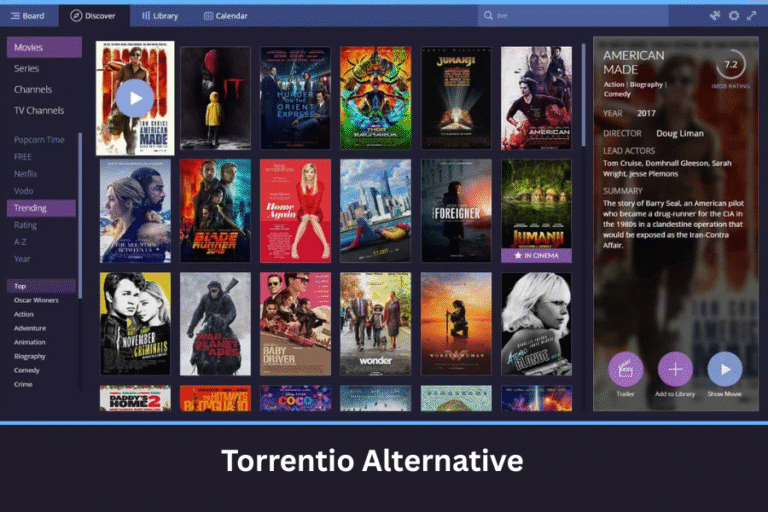This screenshot has height=512, width=768.
Task: Click the 7.2 IMDB rating circle
Action: (731, 64)
